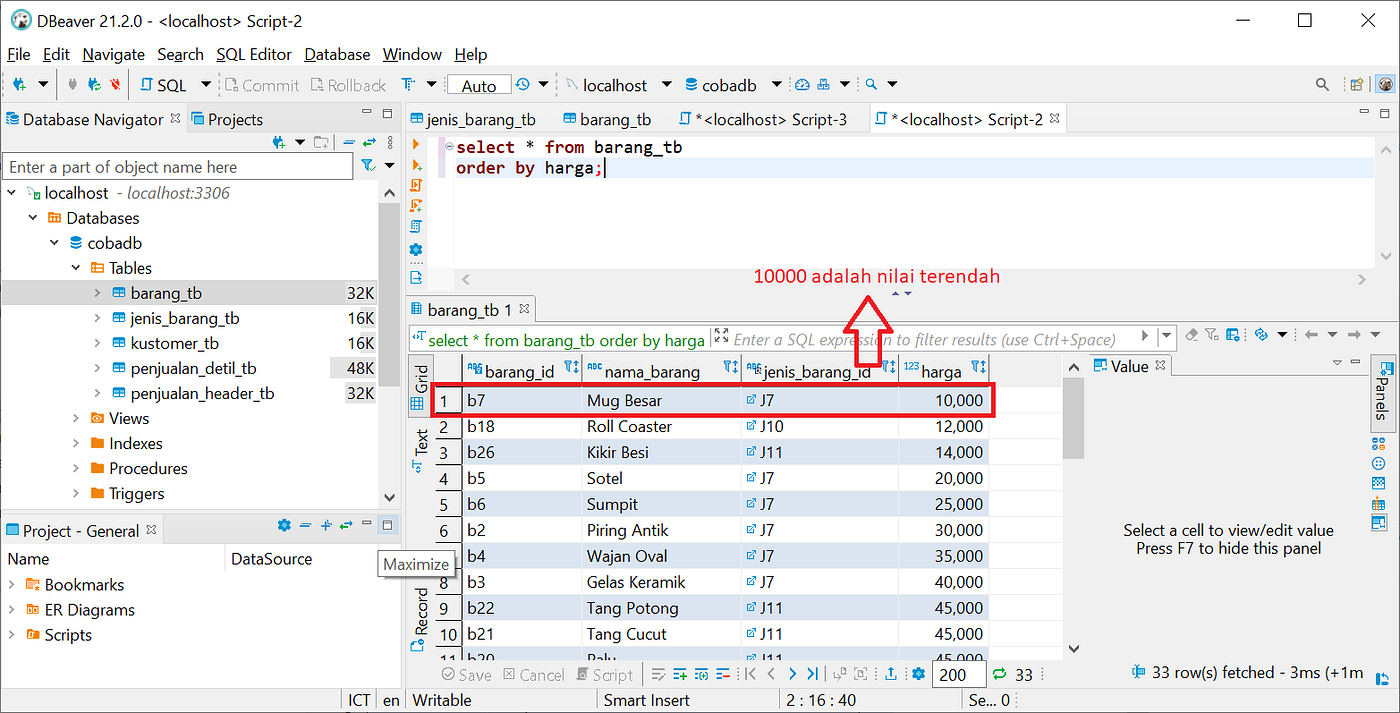
Task: Add a new row using the green plus icon
Action: [680, 674]
